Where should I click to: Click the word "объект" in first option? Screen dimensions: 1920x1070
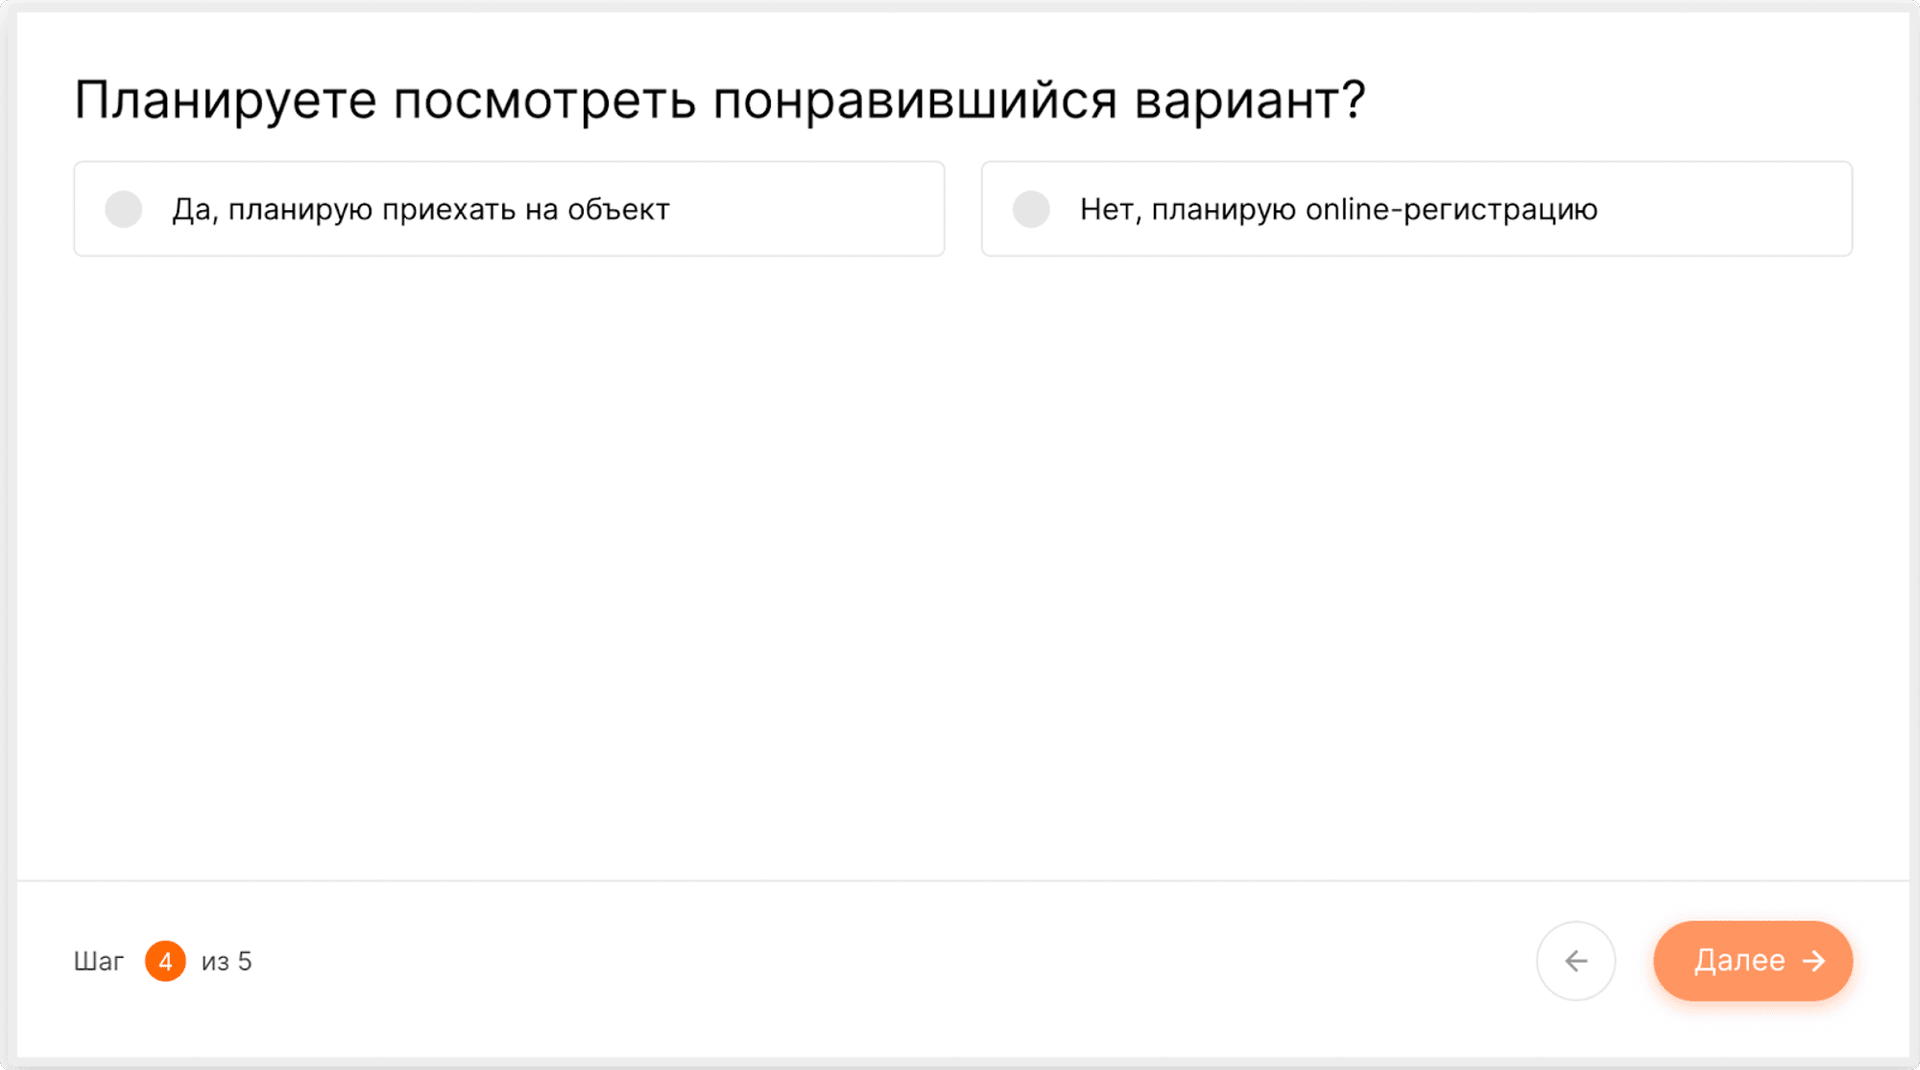[618, 210]
